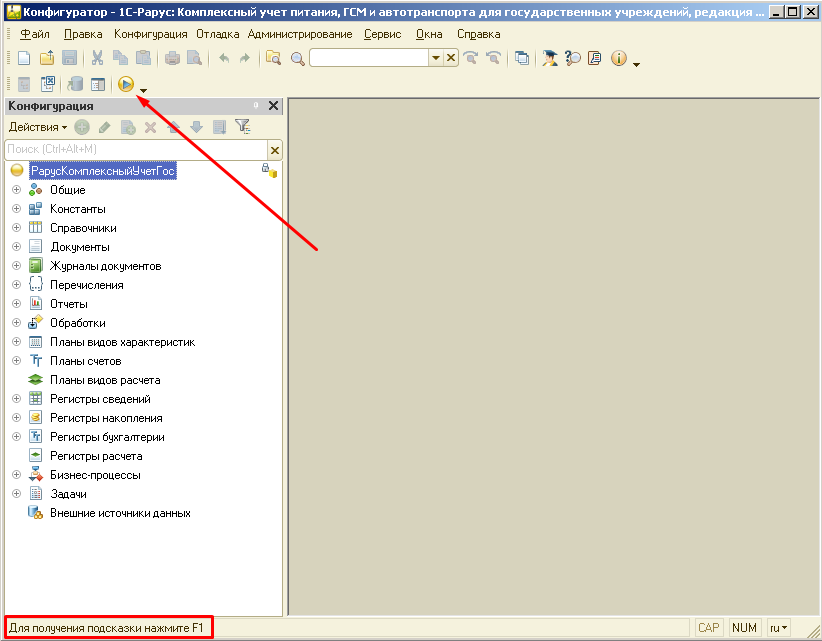Open the toolbar options arrow beside debug button

pyautogui.click(x=143, y=91)
